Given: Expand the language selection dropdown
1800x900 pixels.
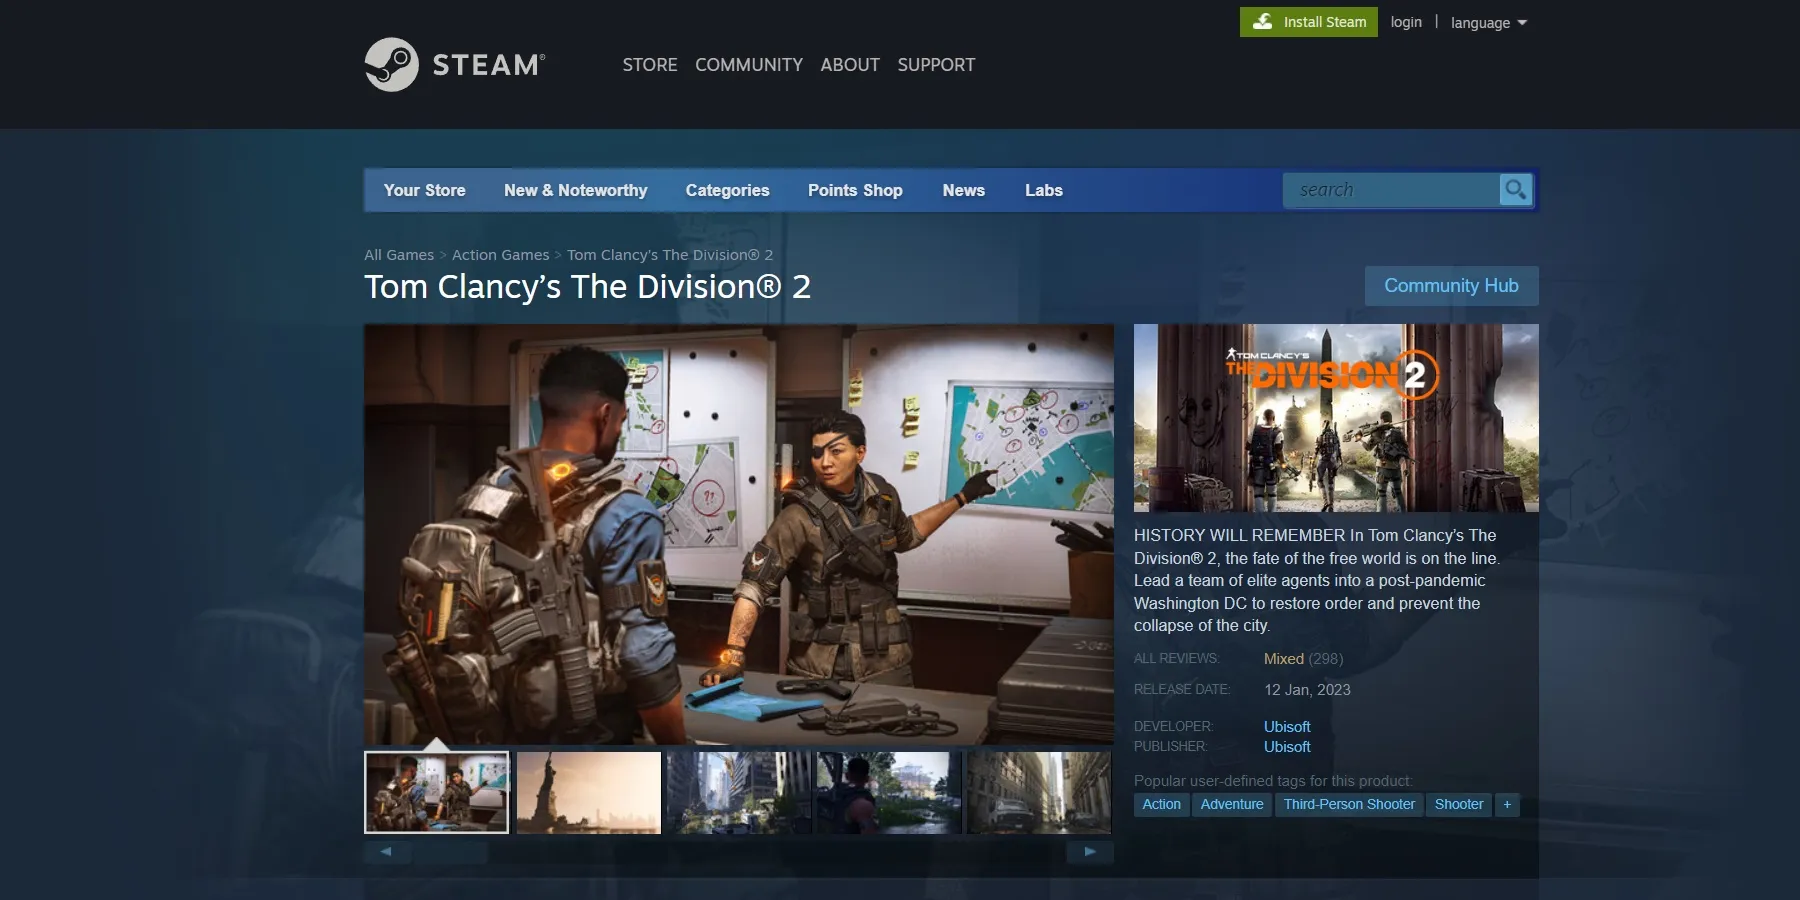Looking at the screenshot, I should 1489,22.
